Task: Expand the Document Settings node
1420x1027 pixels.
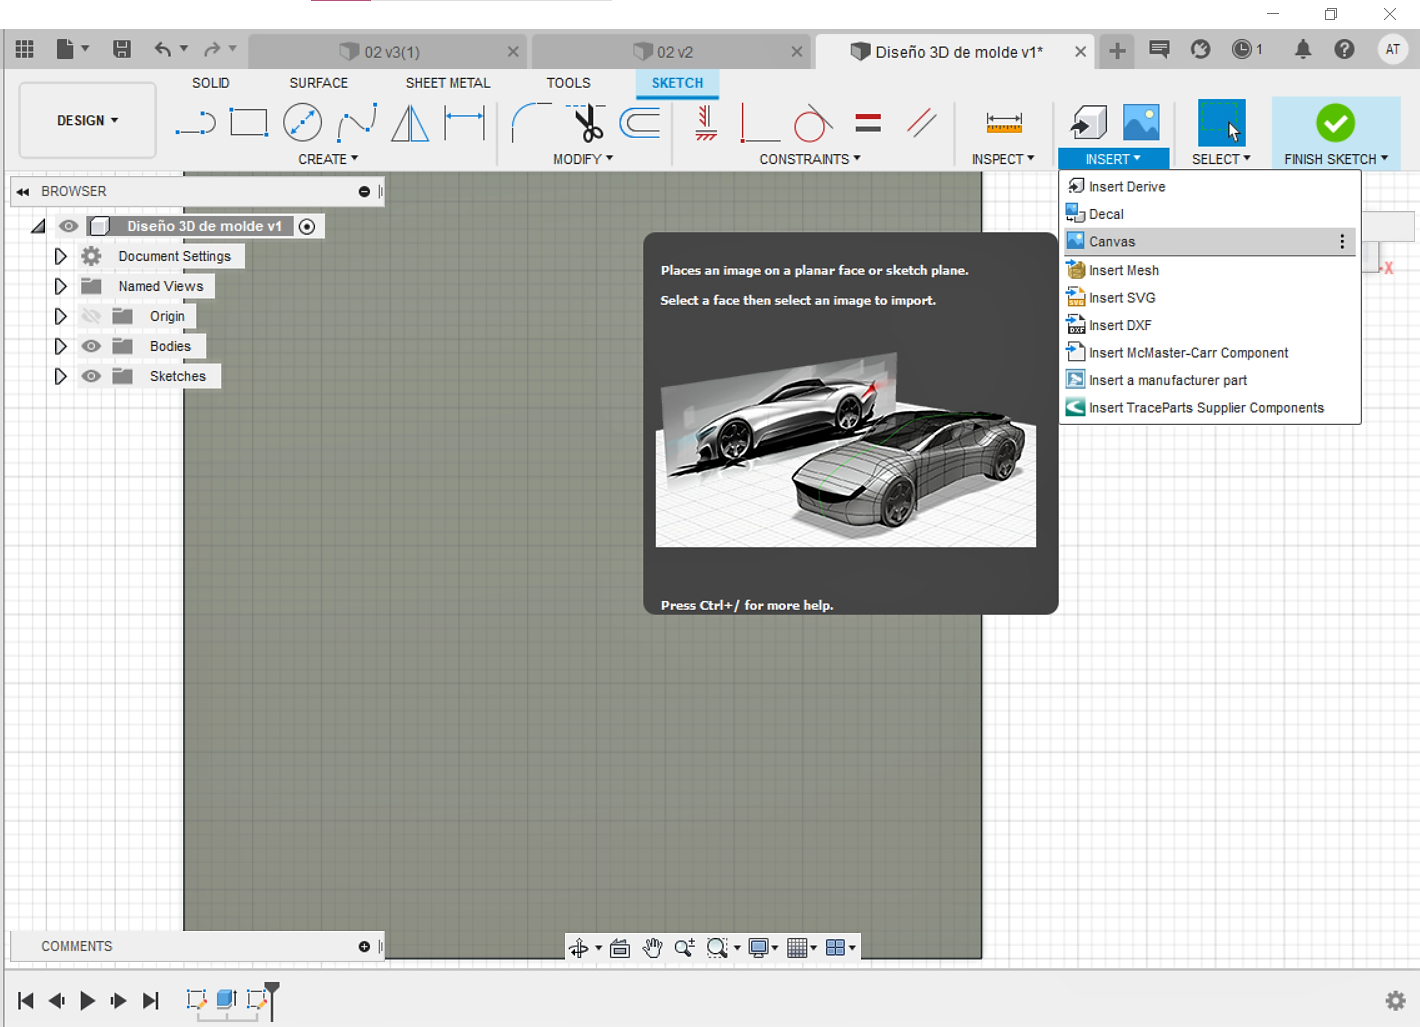Action: pyautogui.click(x=60, y=256)
